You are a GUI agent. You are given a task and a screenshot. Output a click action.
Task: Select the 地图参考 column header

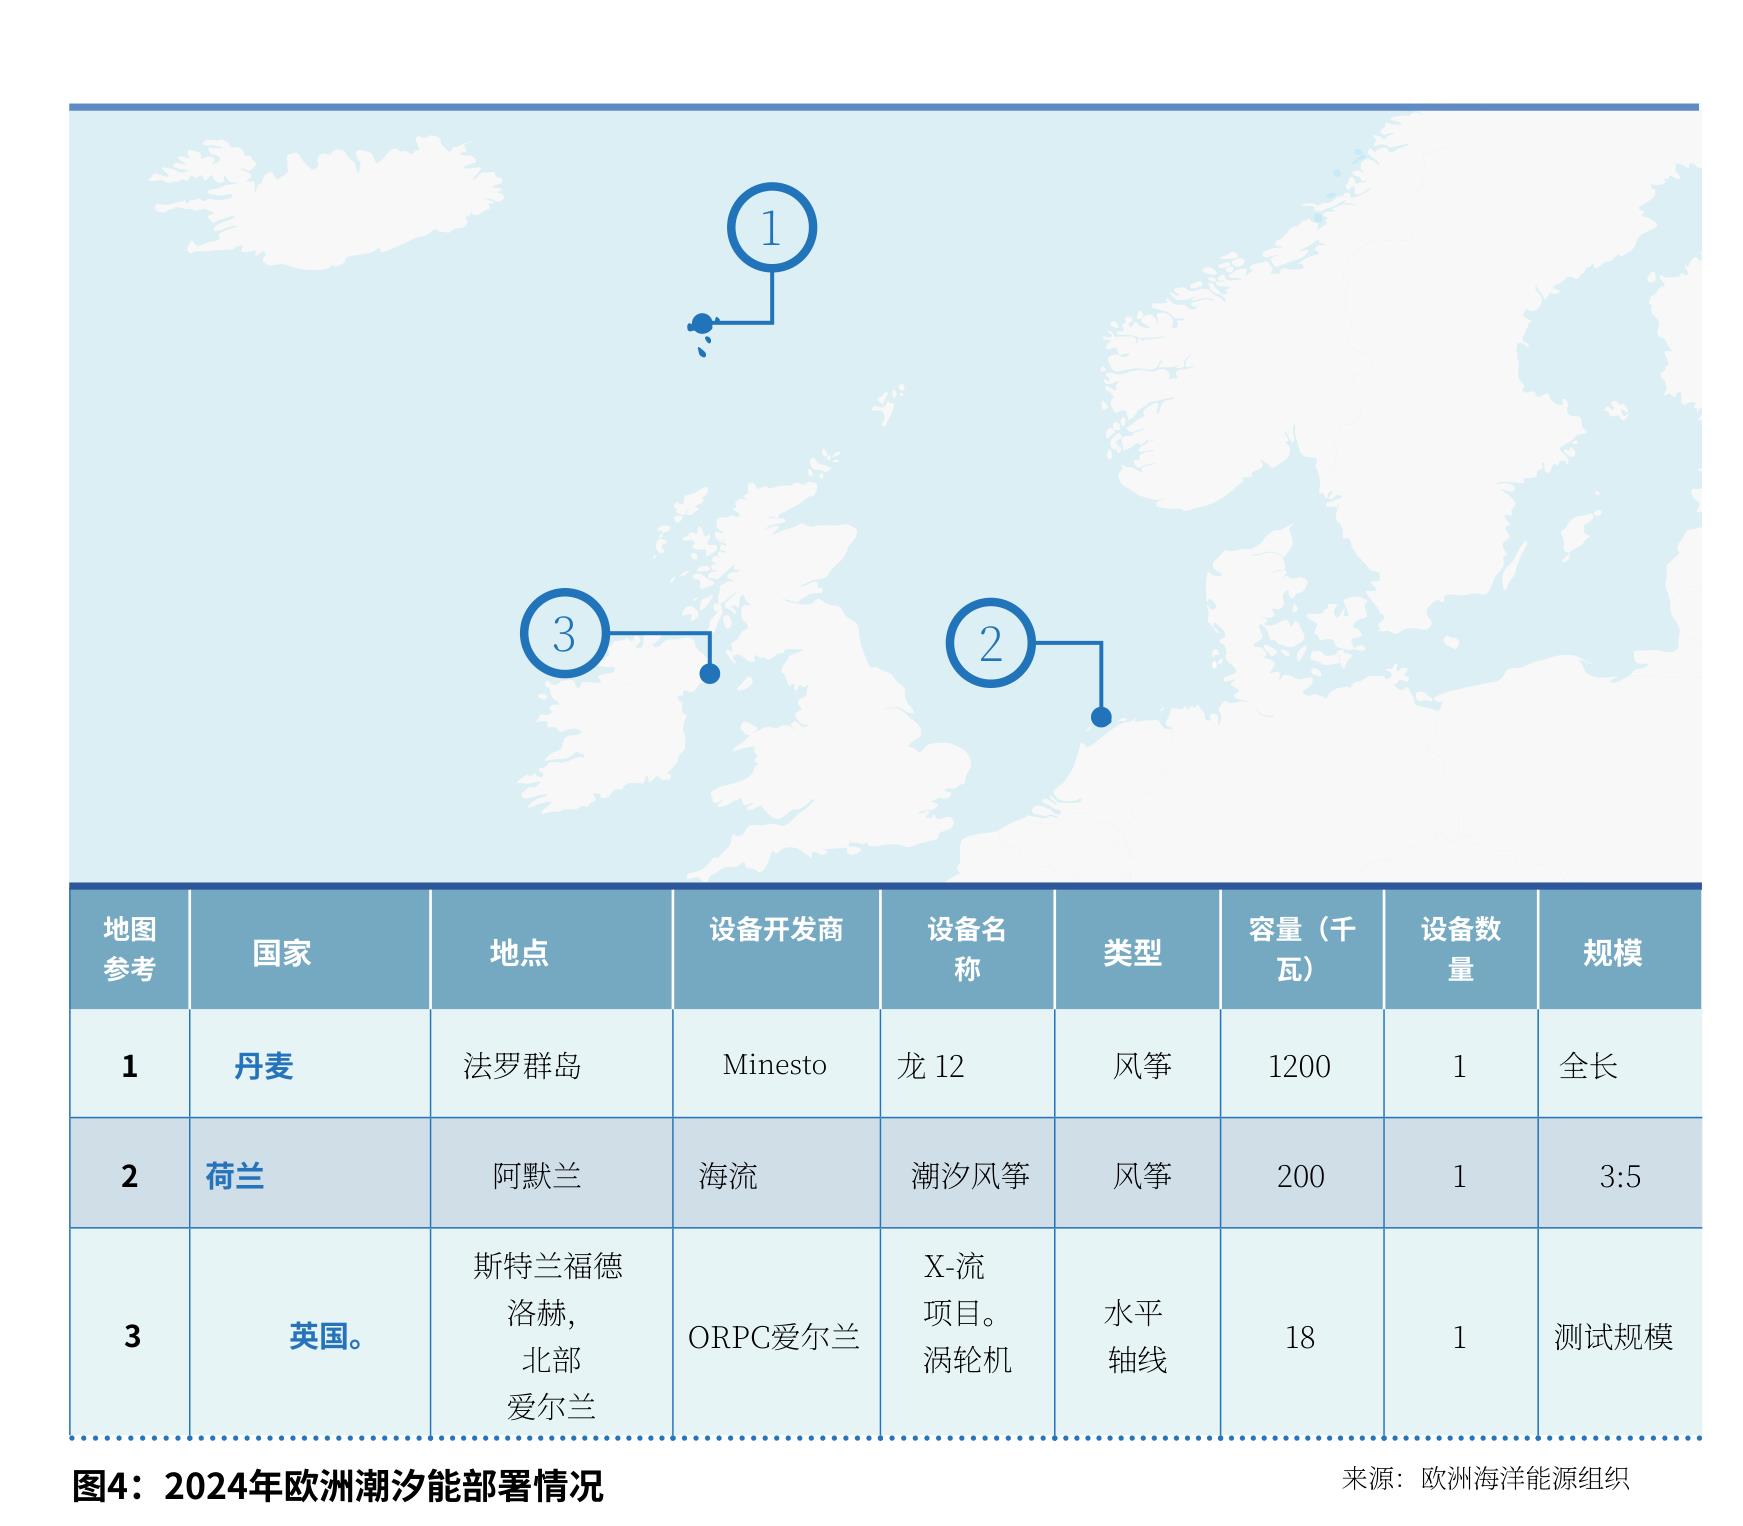pos(130,949)
